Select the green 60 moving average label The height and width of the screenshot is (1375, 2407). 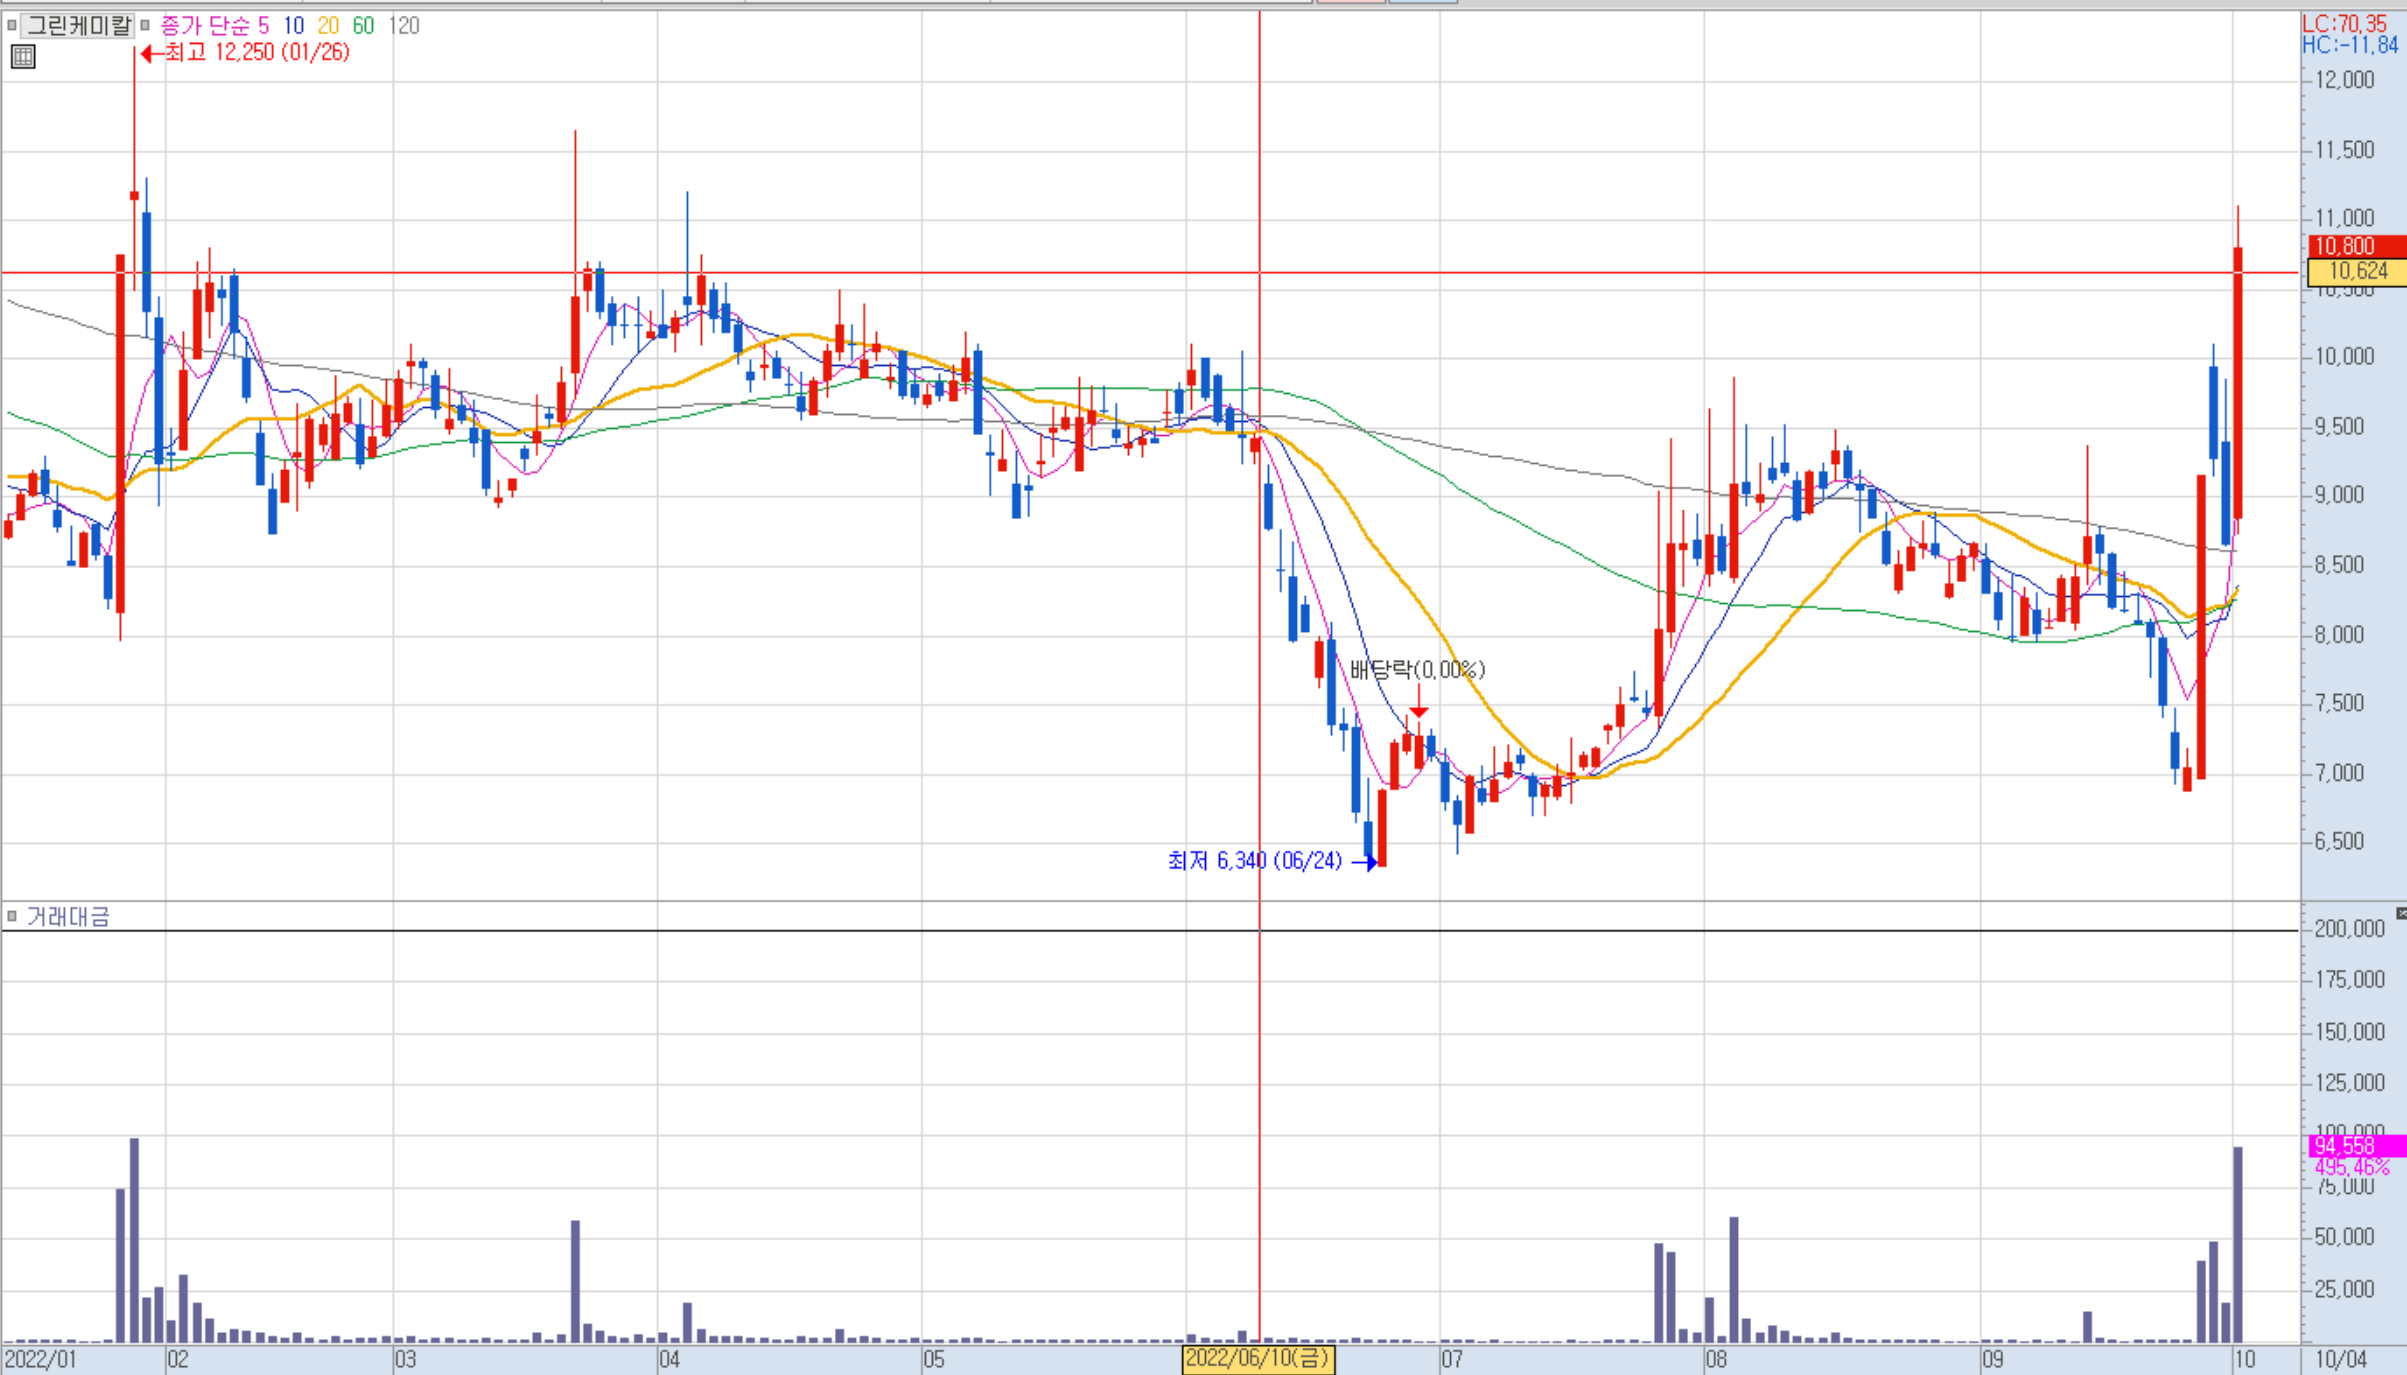point(363,26)
